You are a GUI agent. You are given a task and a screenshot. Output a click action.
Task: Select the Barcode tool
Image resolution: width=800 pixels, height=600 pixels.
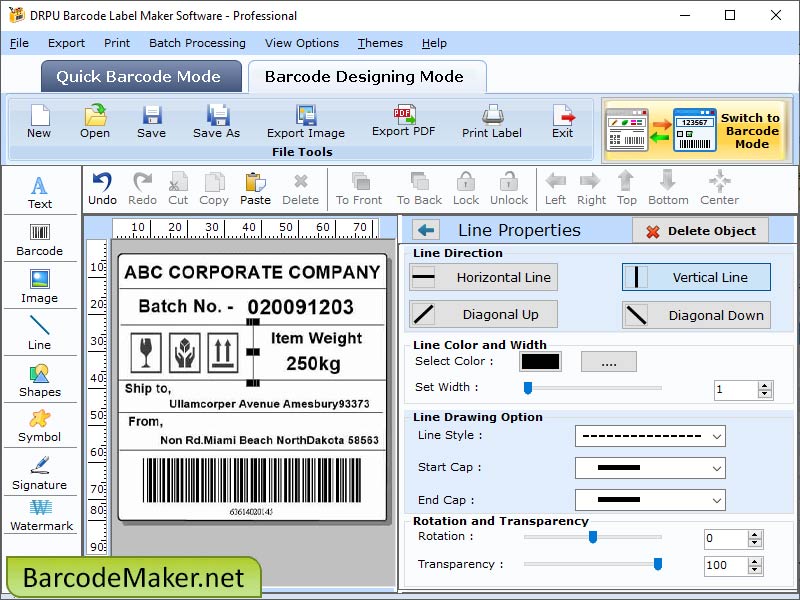(40, 240)
